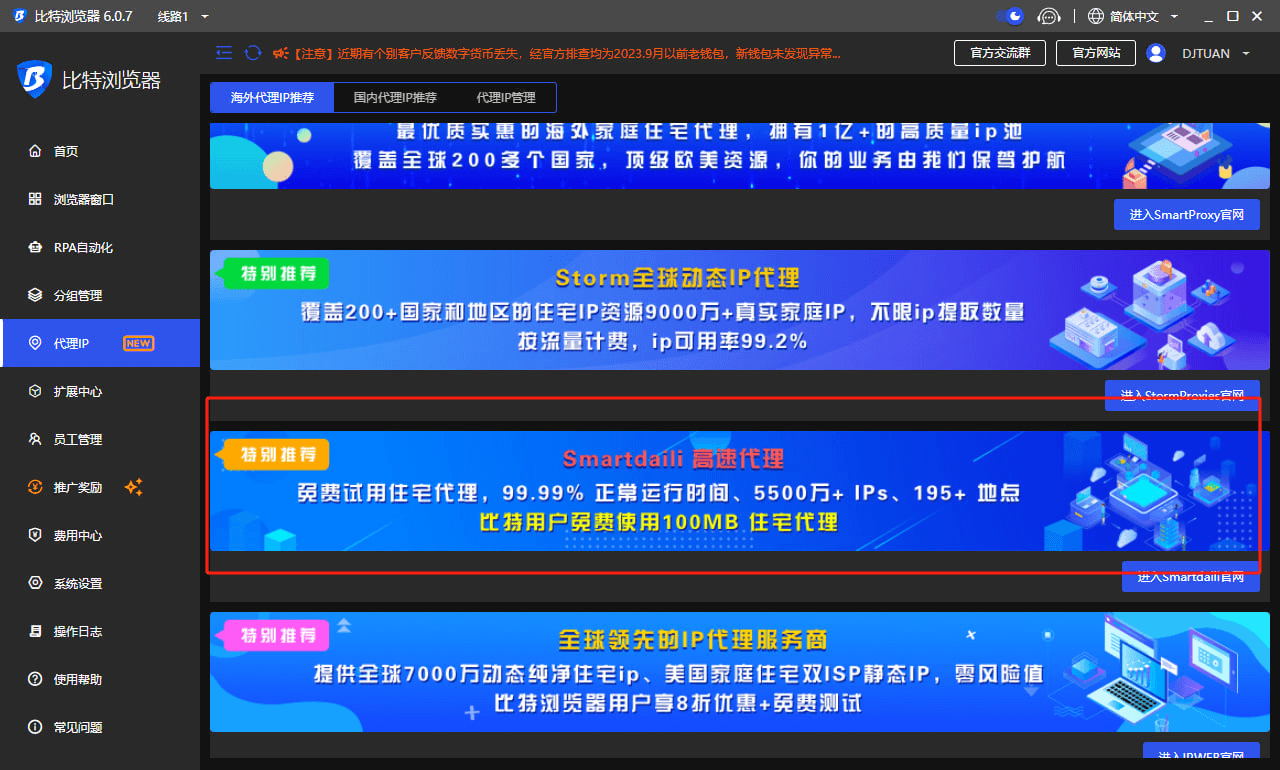1280x770 pixels.
Task: Expand the DJTUAN account menu
Action: point(1216,53)
